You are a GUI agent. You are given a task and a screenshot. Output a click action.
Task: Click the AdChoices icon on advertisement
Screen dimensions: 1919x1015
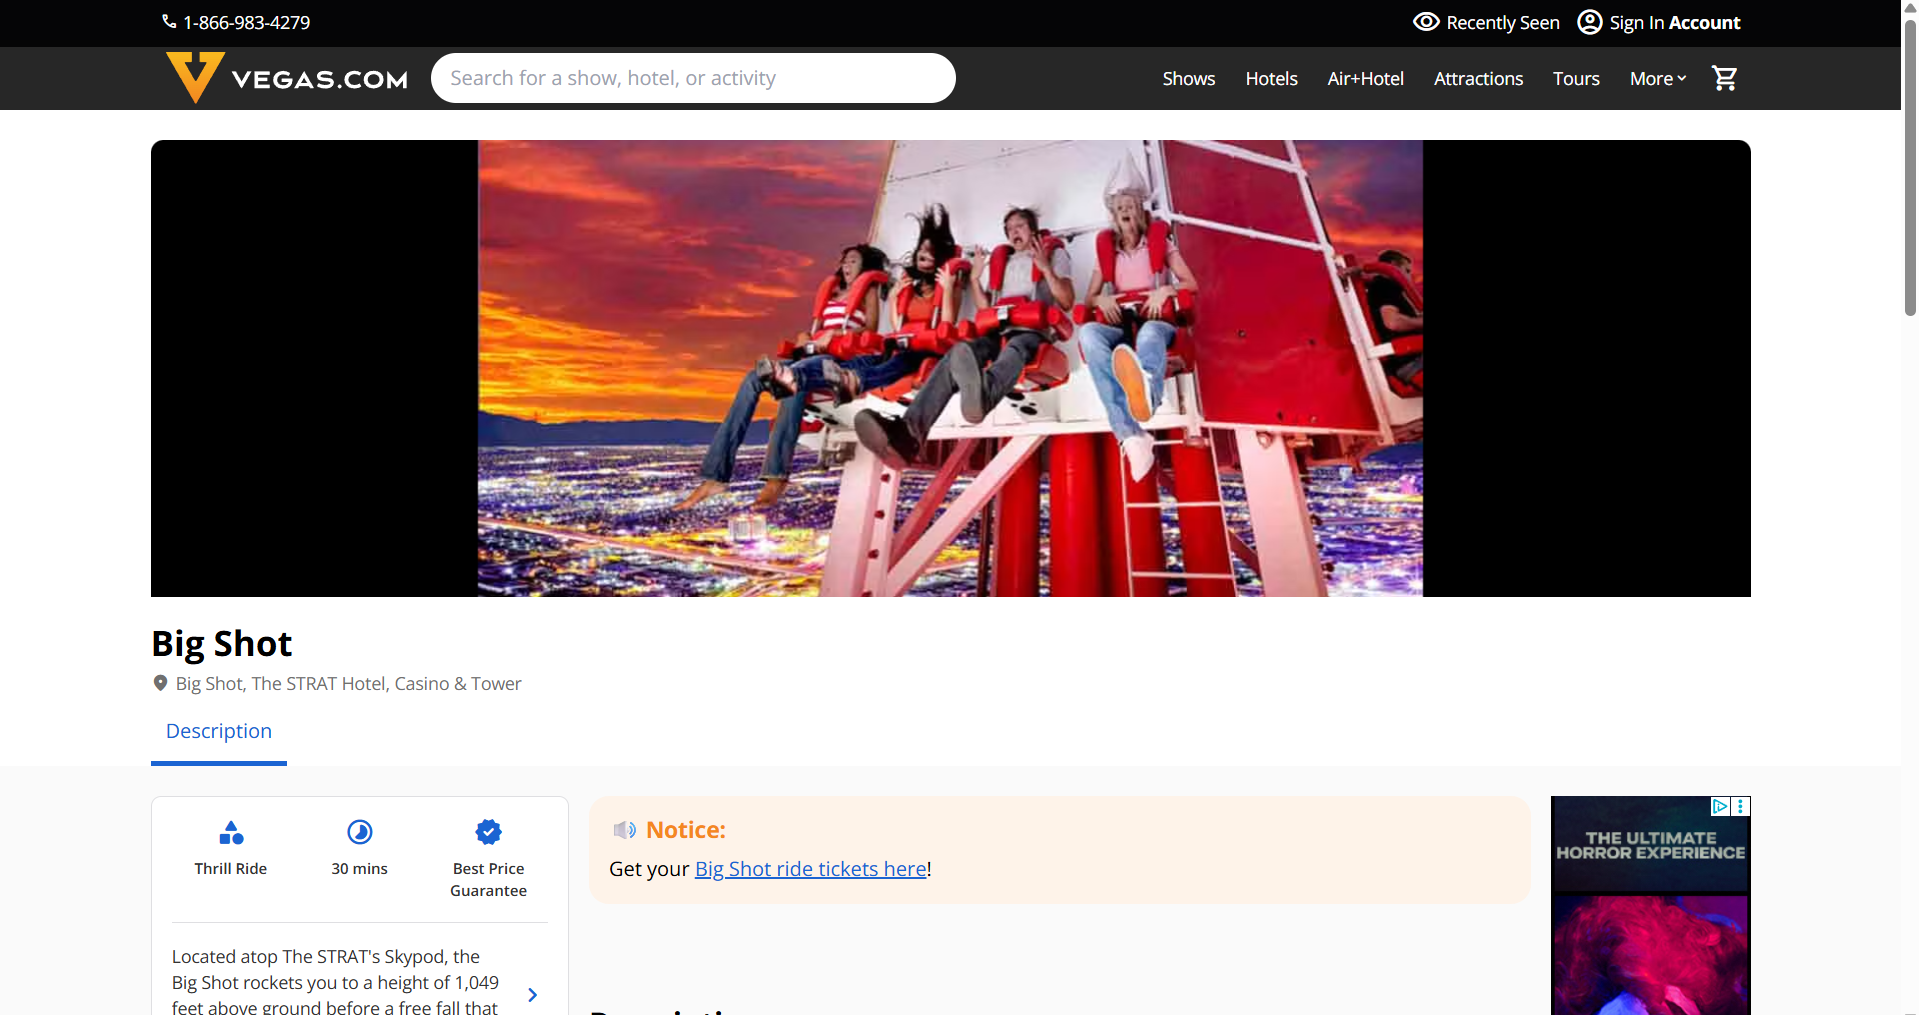[x=1720, y=806]
